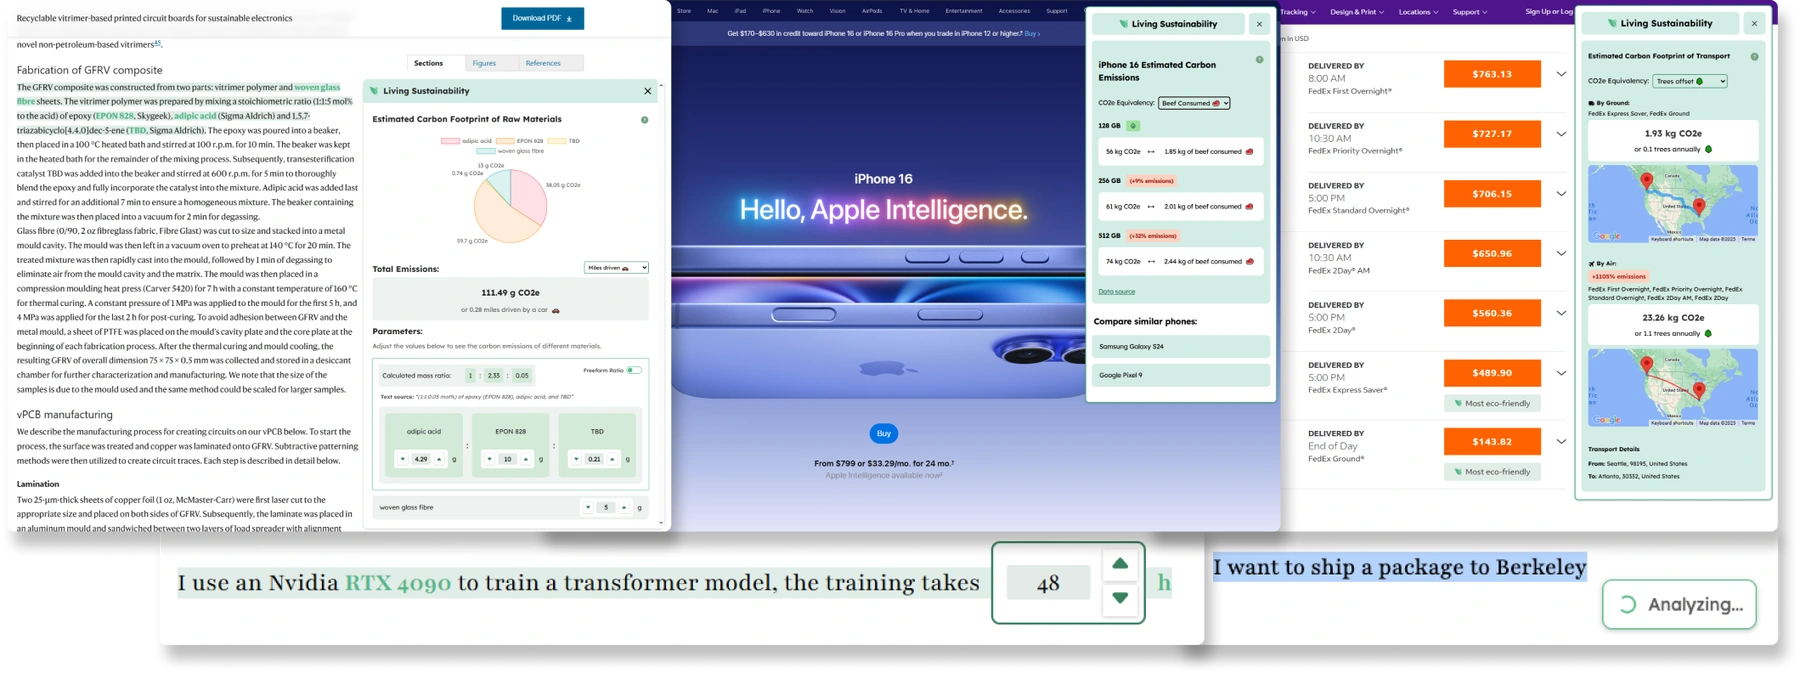
Task: Decrease EPON 828 grams value
Action: (x=489, y=460)
